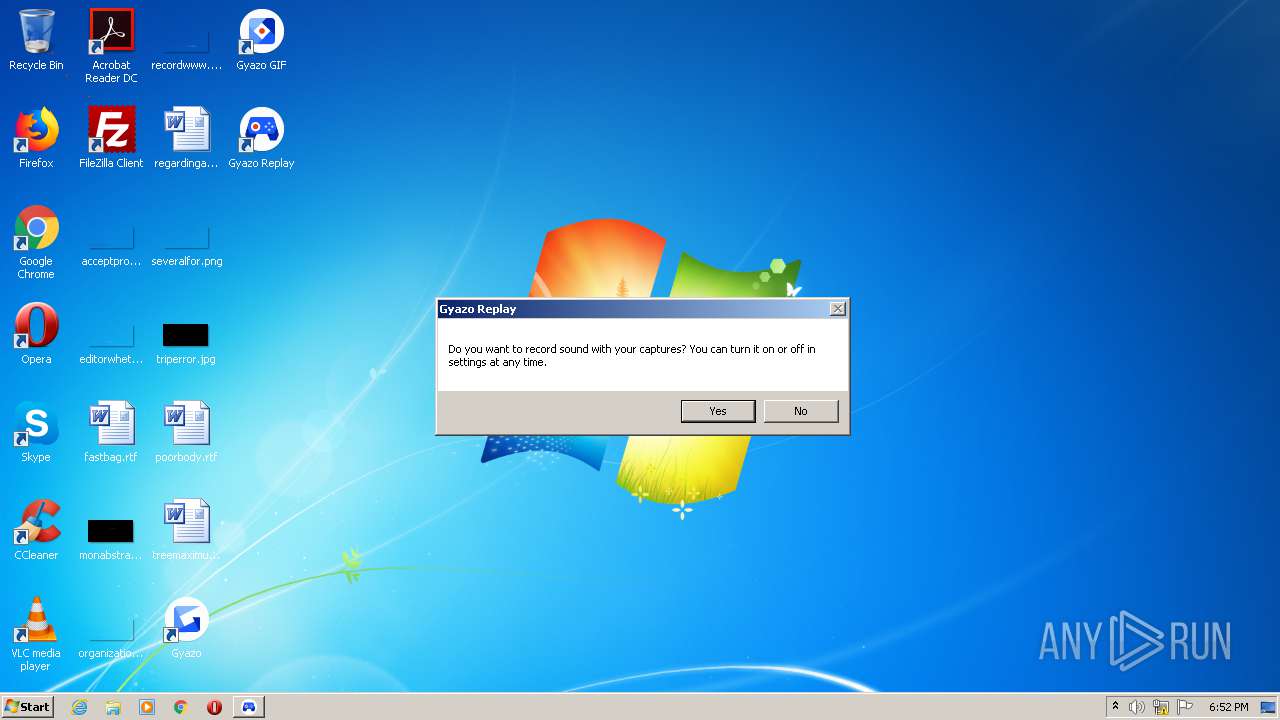Select the Gyazo desktop shortcut
Screen dimensions: 1280x720
(x=186, y=628)
